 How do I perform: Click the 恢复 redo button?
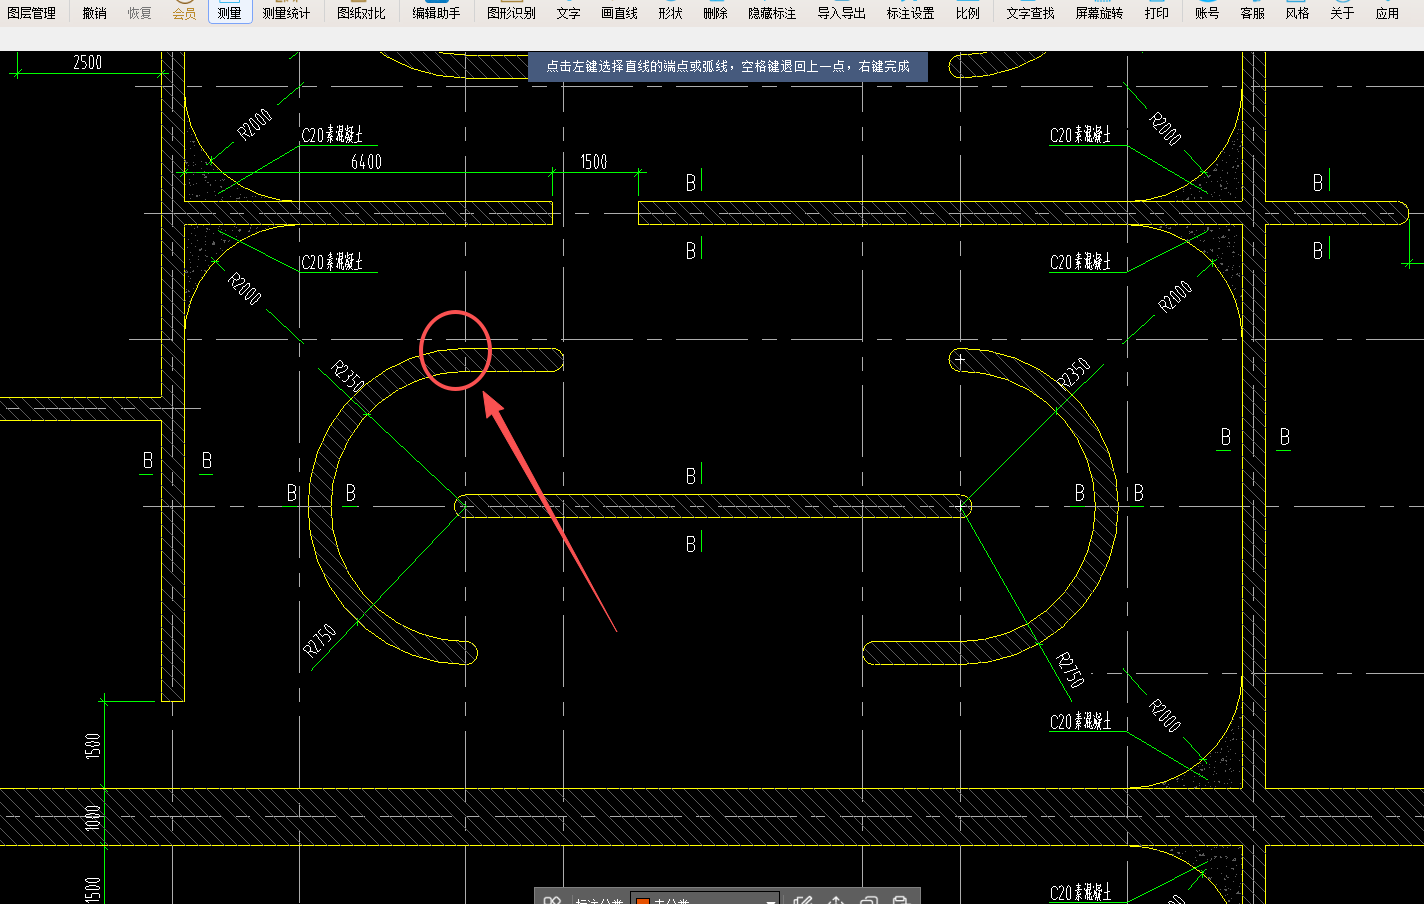[x=140, y=13]
